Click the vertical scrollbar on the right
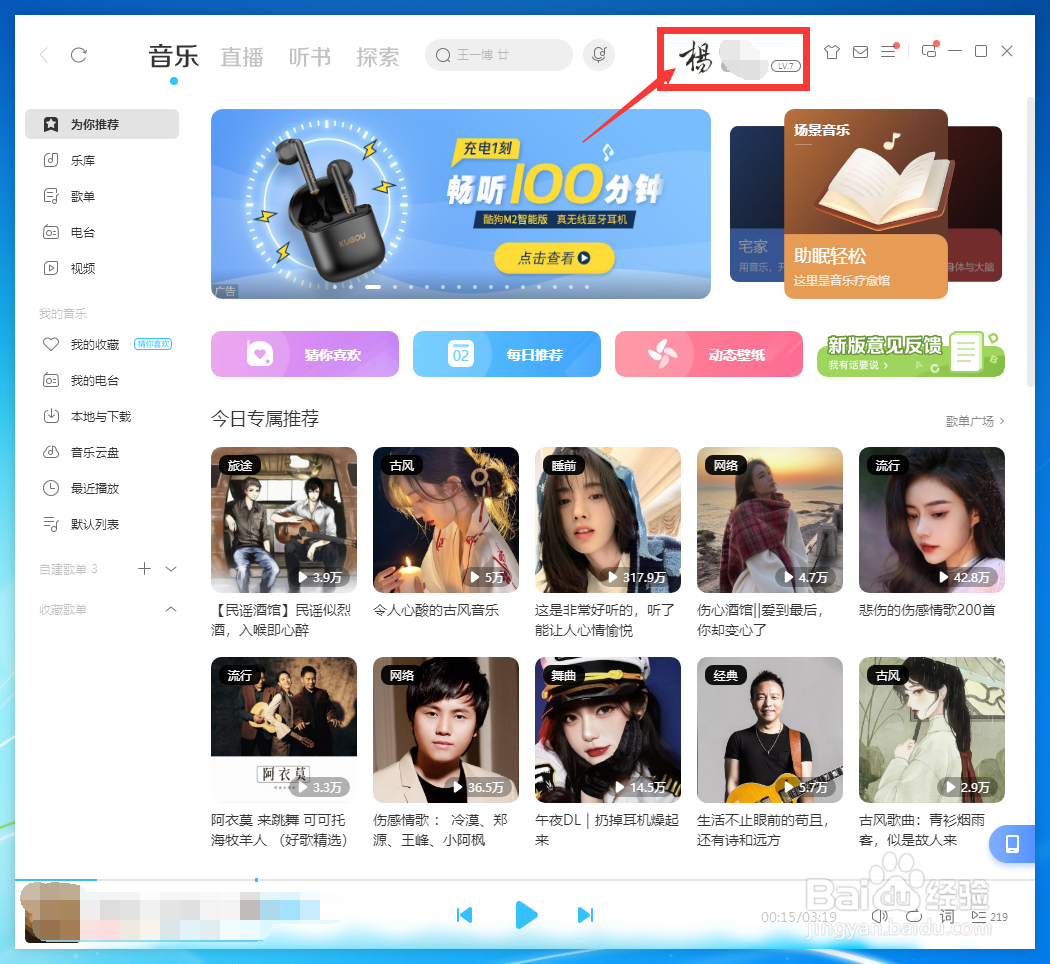 click(1030, 242)
